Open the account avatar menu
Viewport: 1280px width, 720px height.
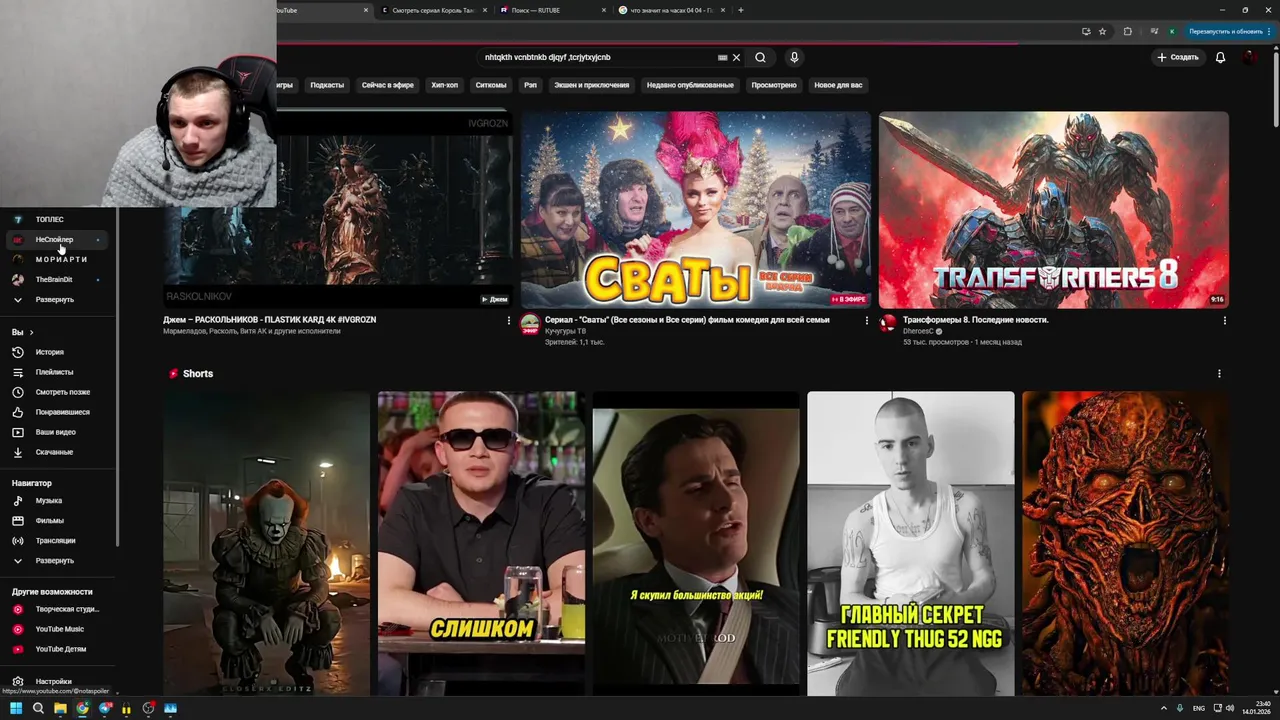pyautogui.click(x=1250, y=57)
